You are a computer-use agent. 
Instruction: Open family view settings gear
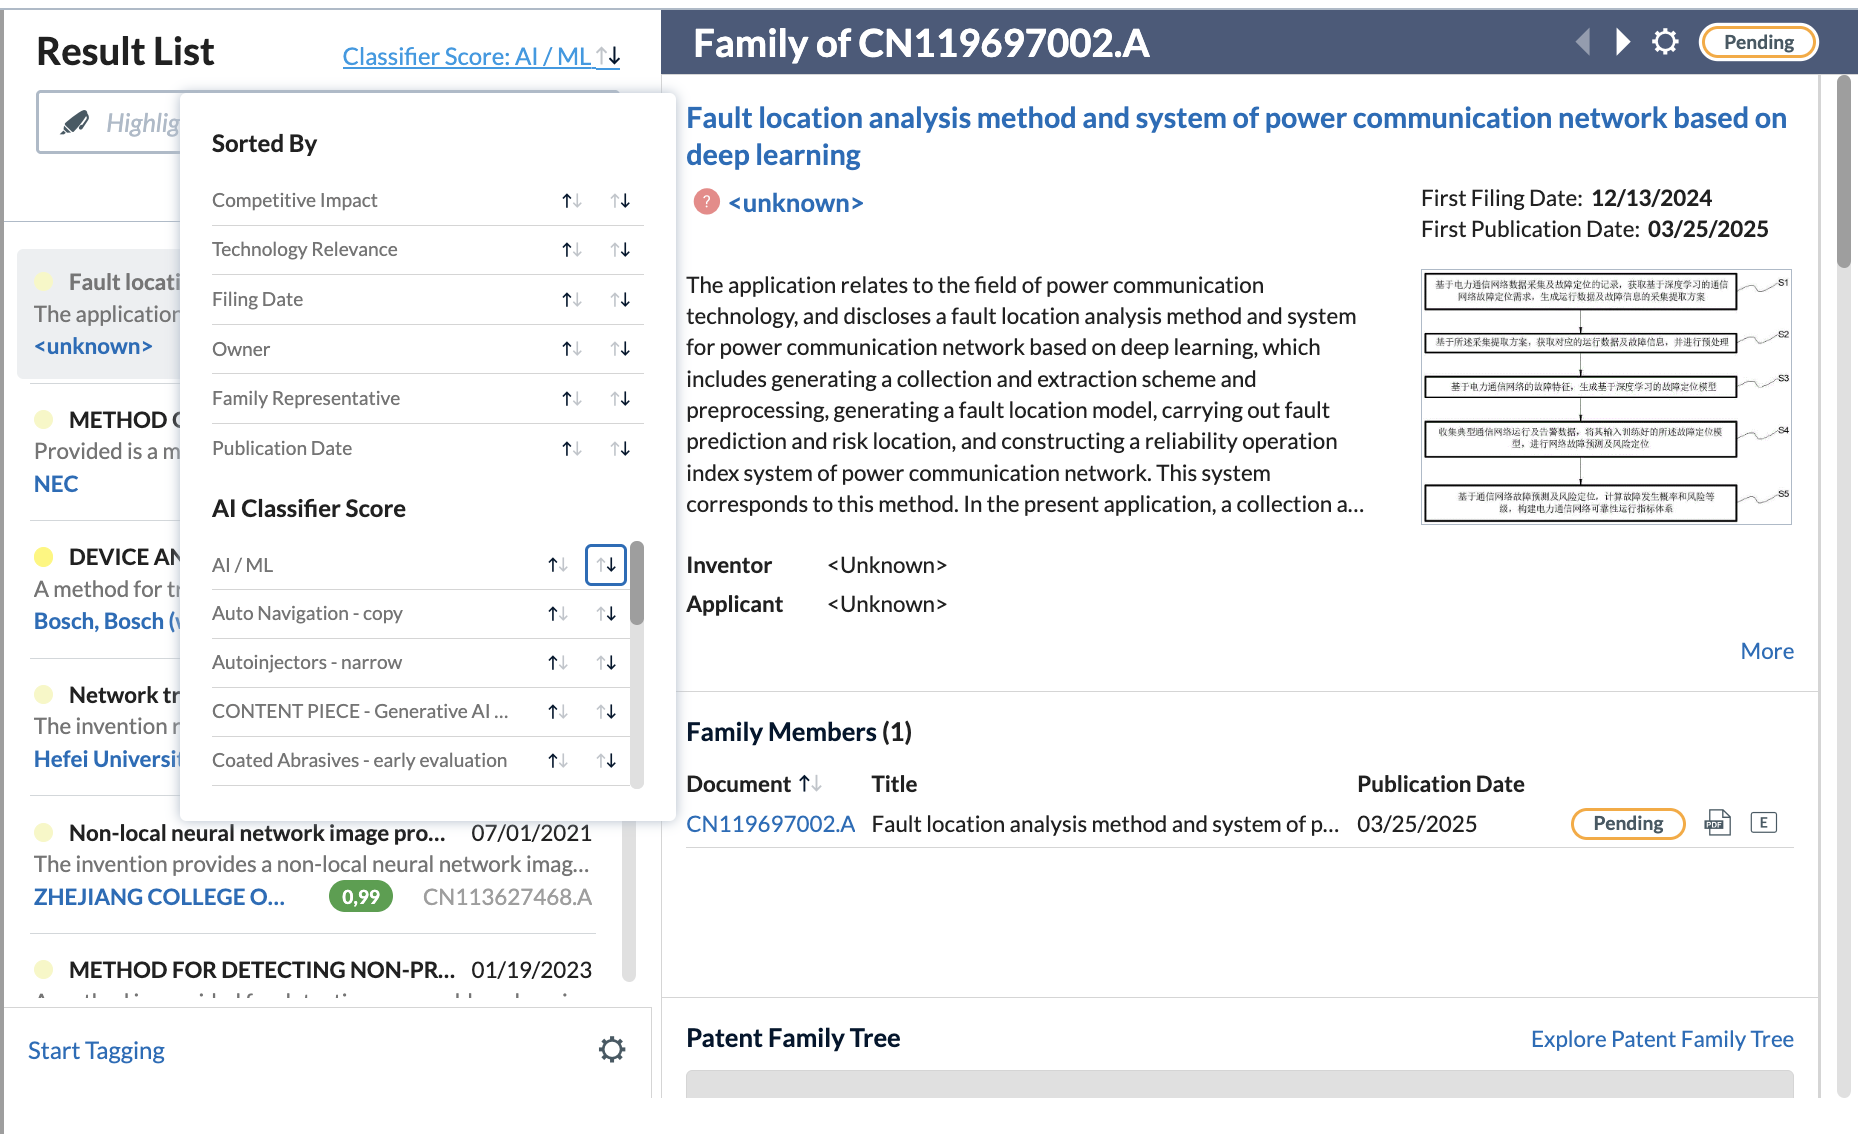1665,42
